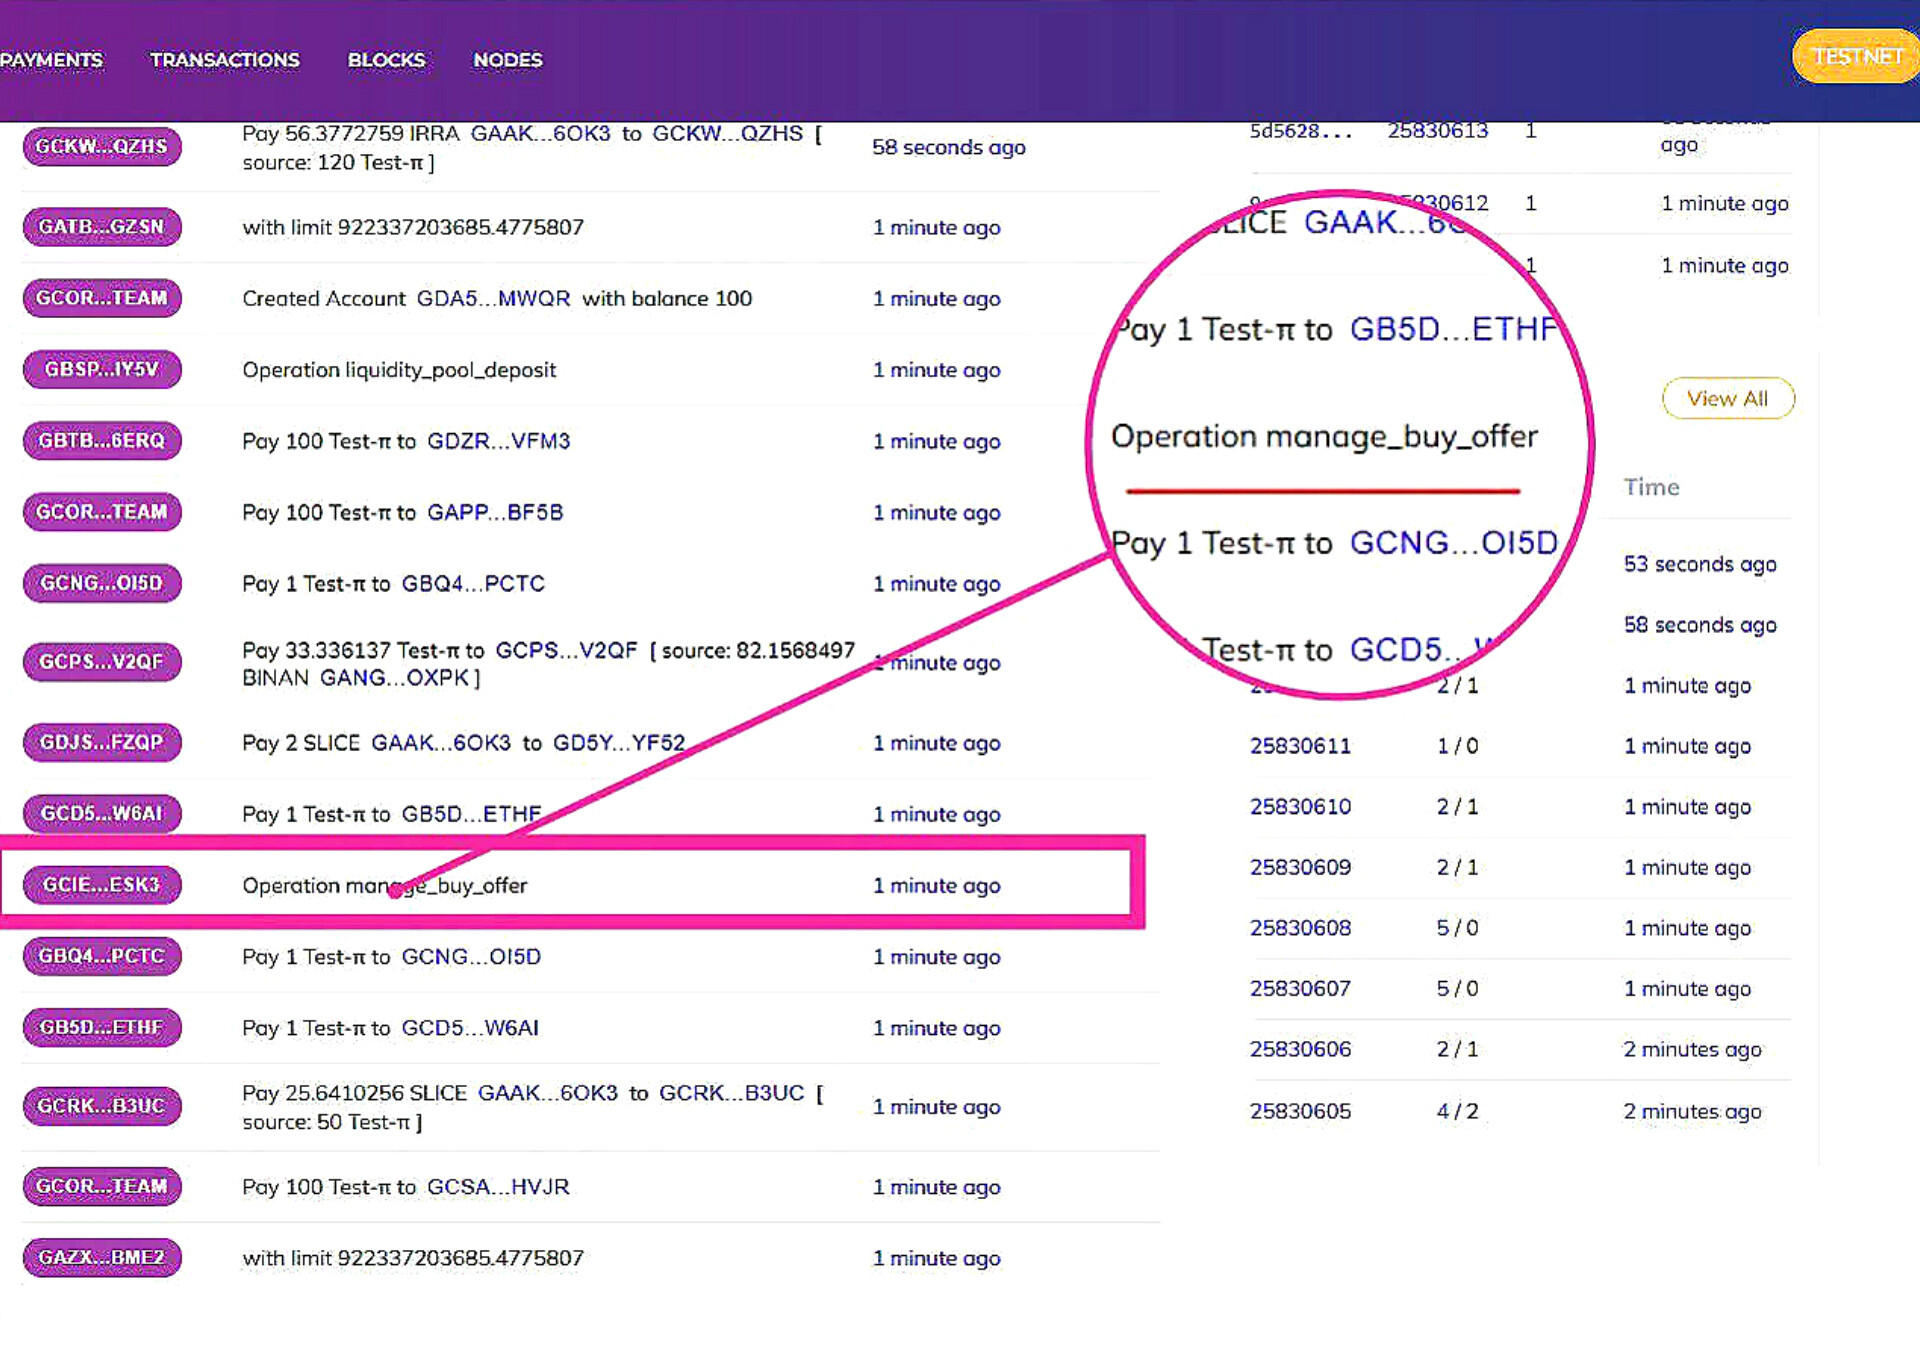
Task: Select the GBSP...IY5V account badge
Action: (x=102, y=369)
